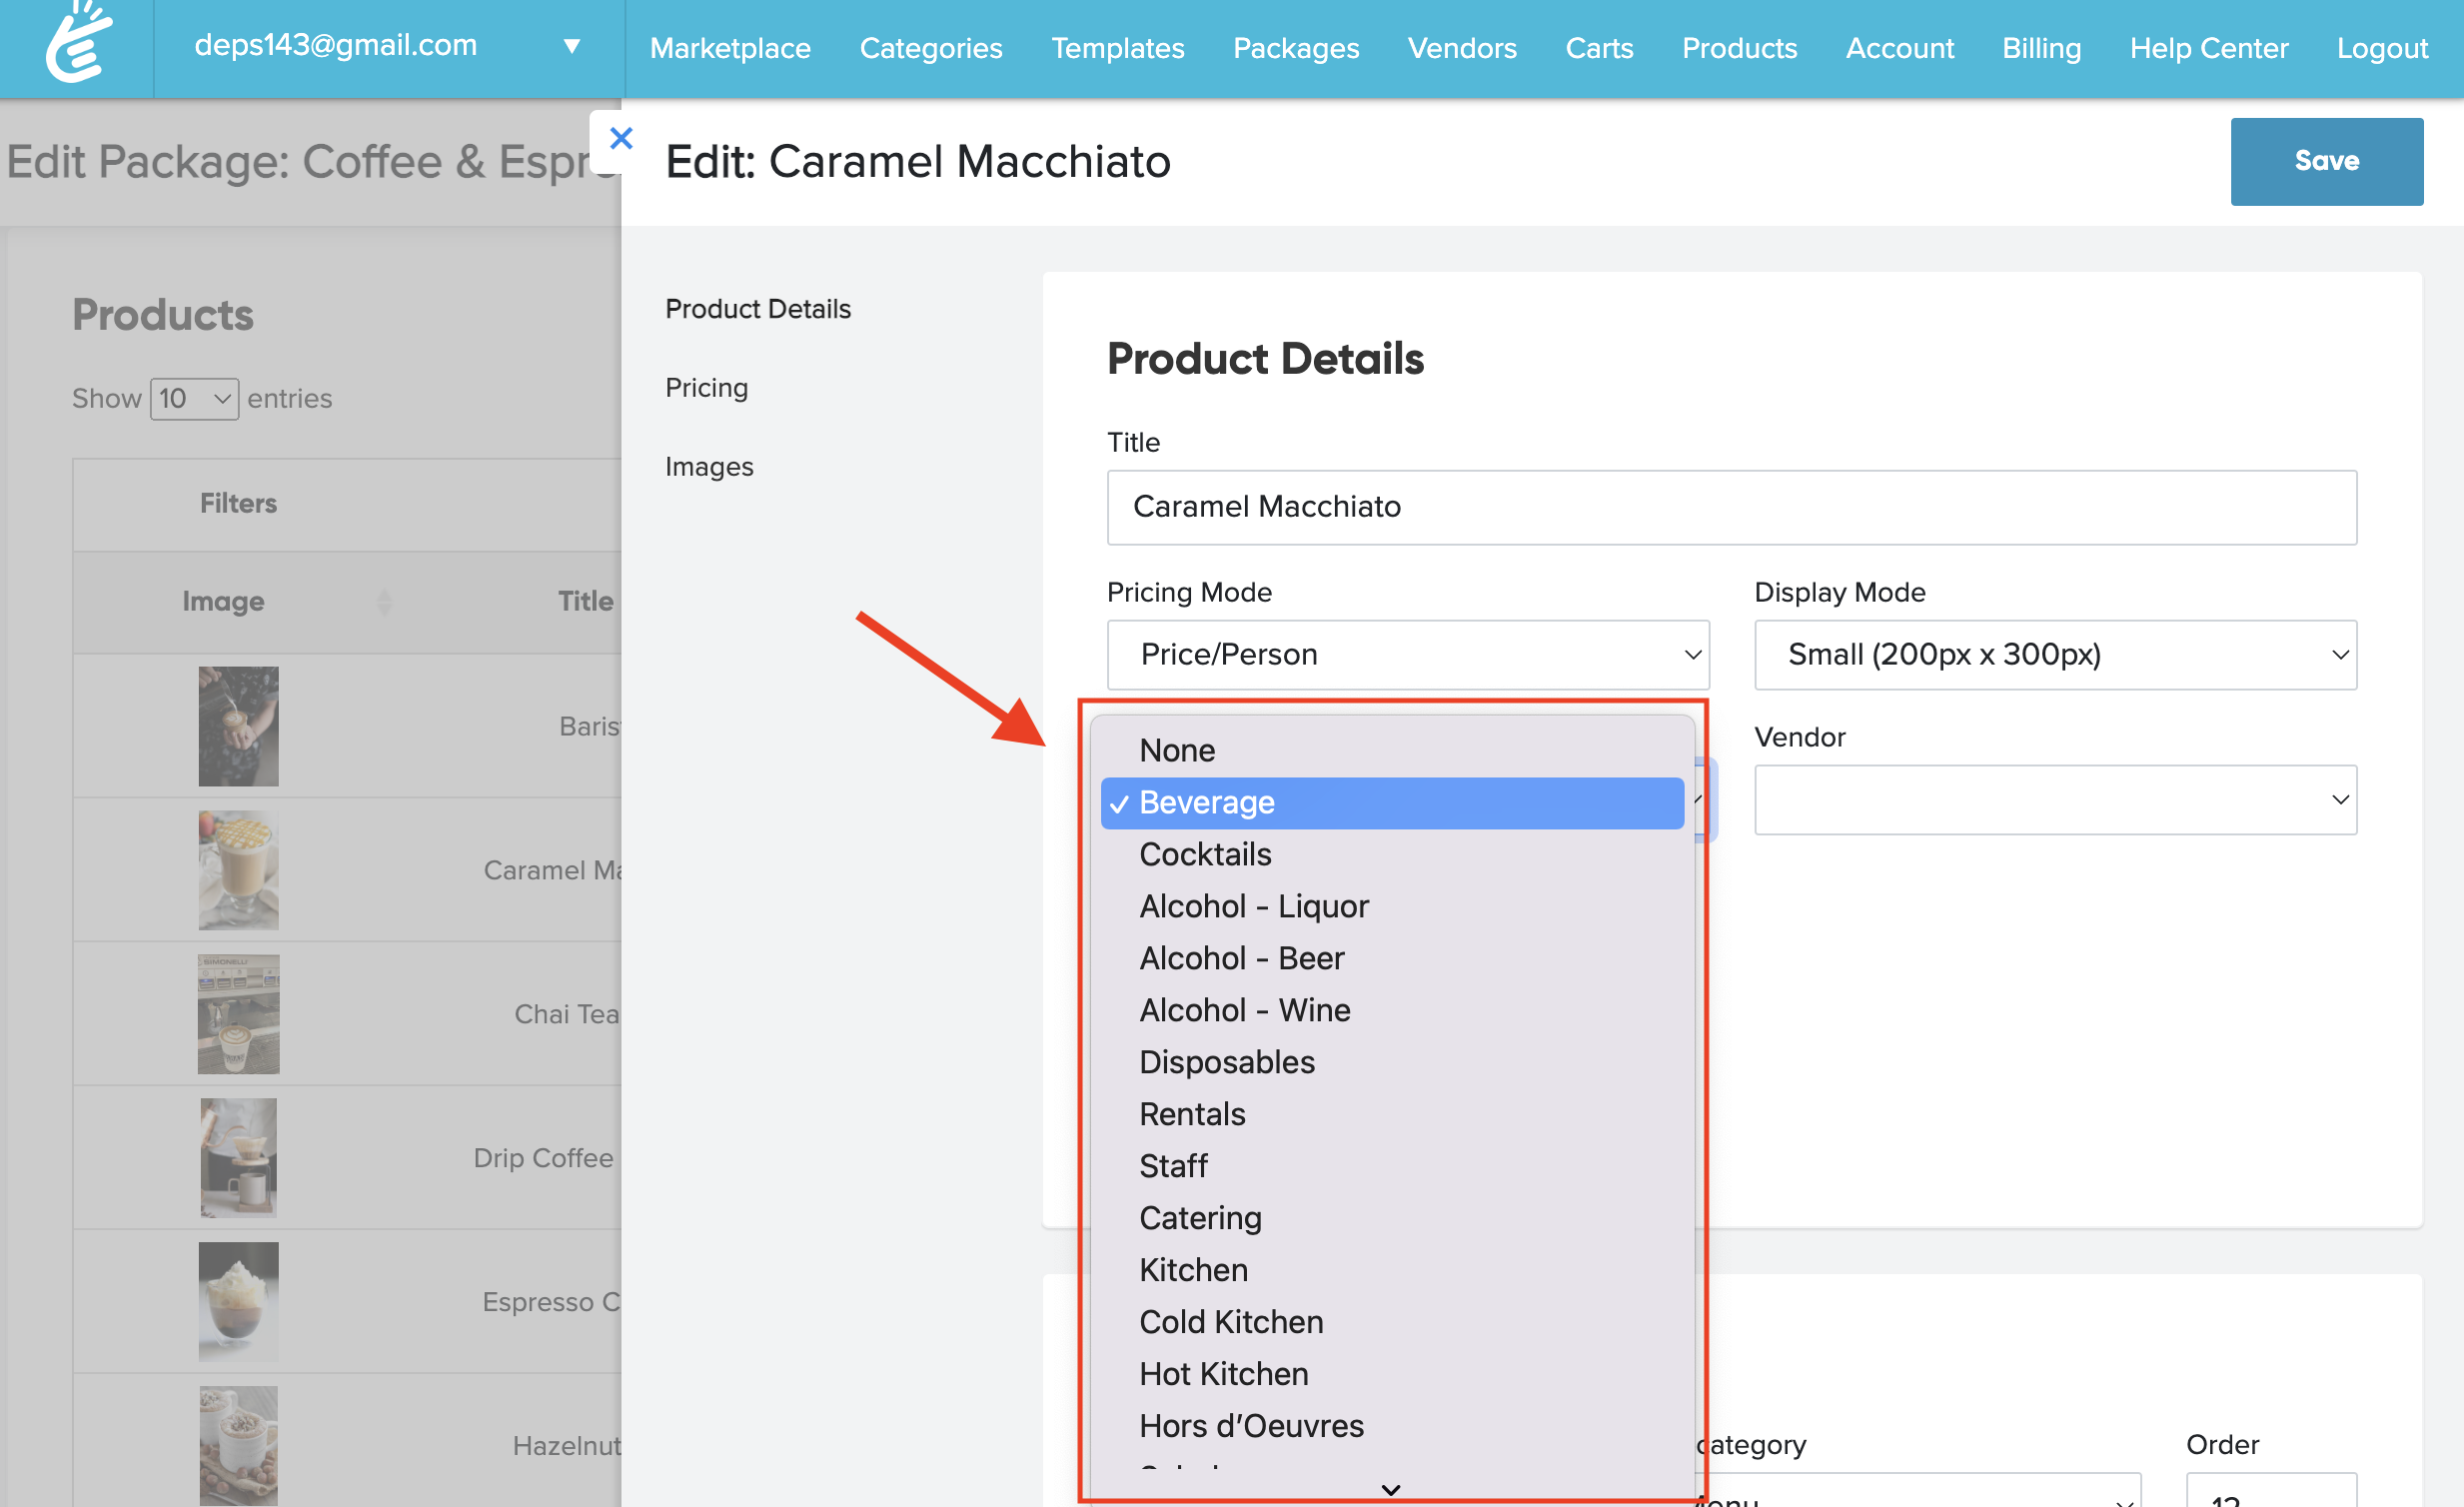Open the account email dropdown arrow

572,46
